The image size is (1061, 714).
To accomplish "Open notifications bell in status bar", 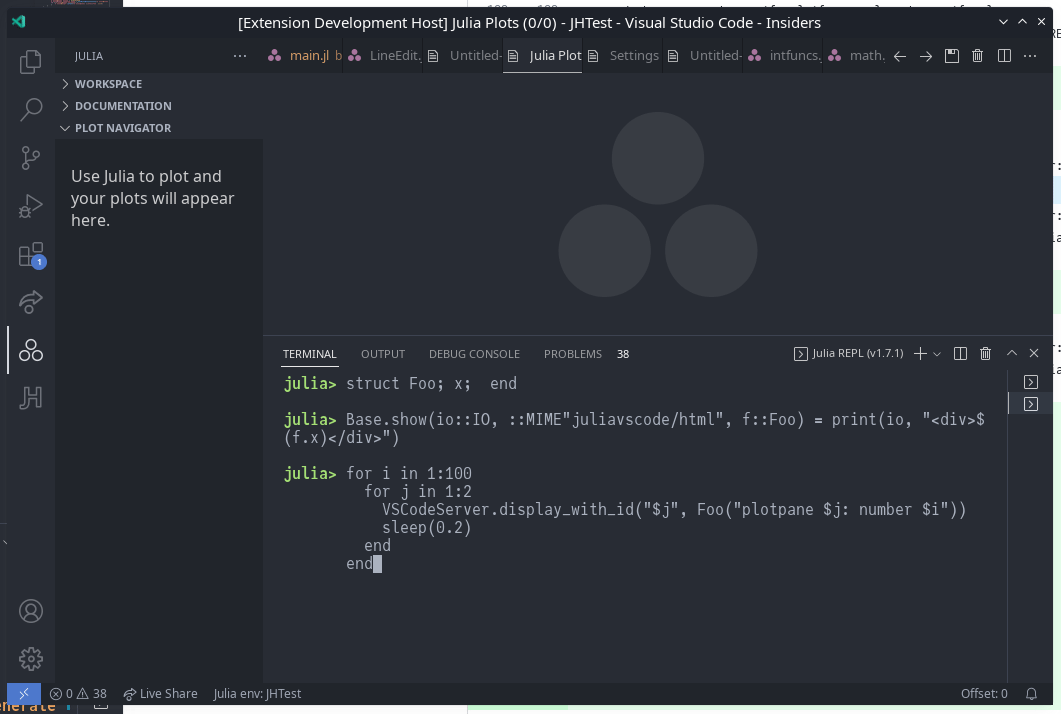I will tap(1031, 694).
